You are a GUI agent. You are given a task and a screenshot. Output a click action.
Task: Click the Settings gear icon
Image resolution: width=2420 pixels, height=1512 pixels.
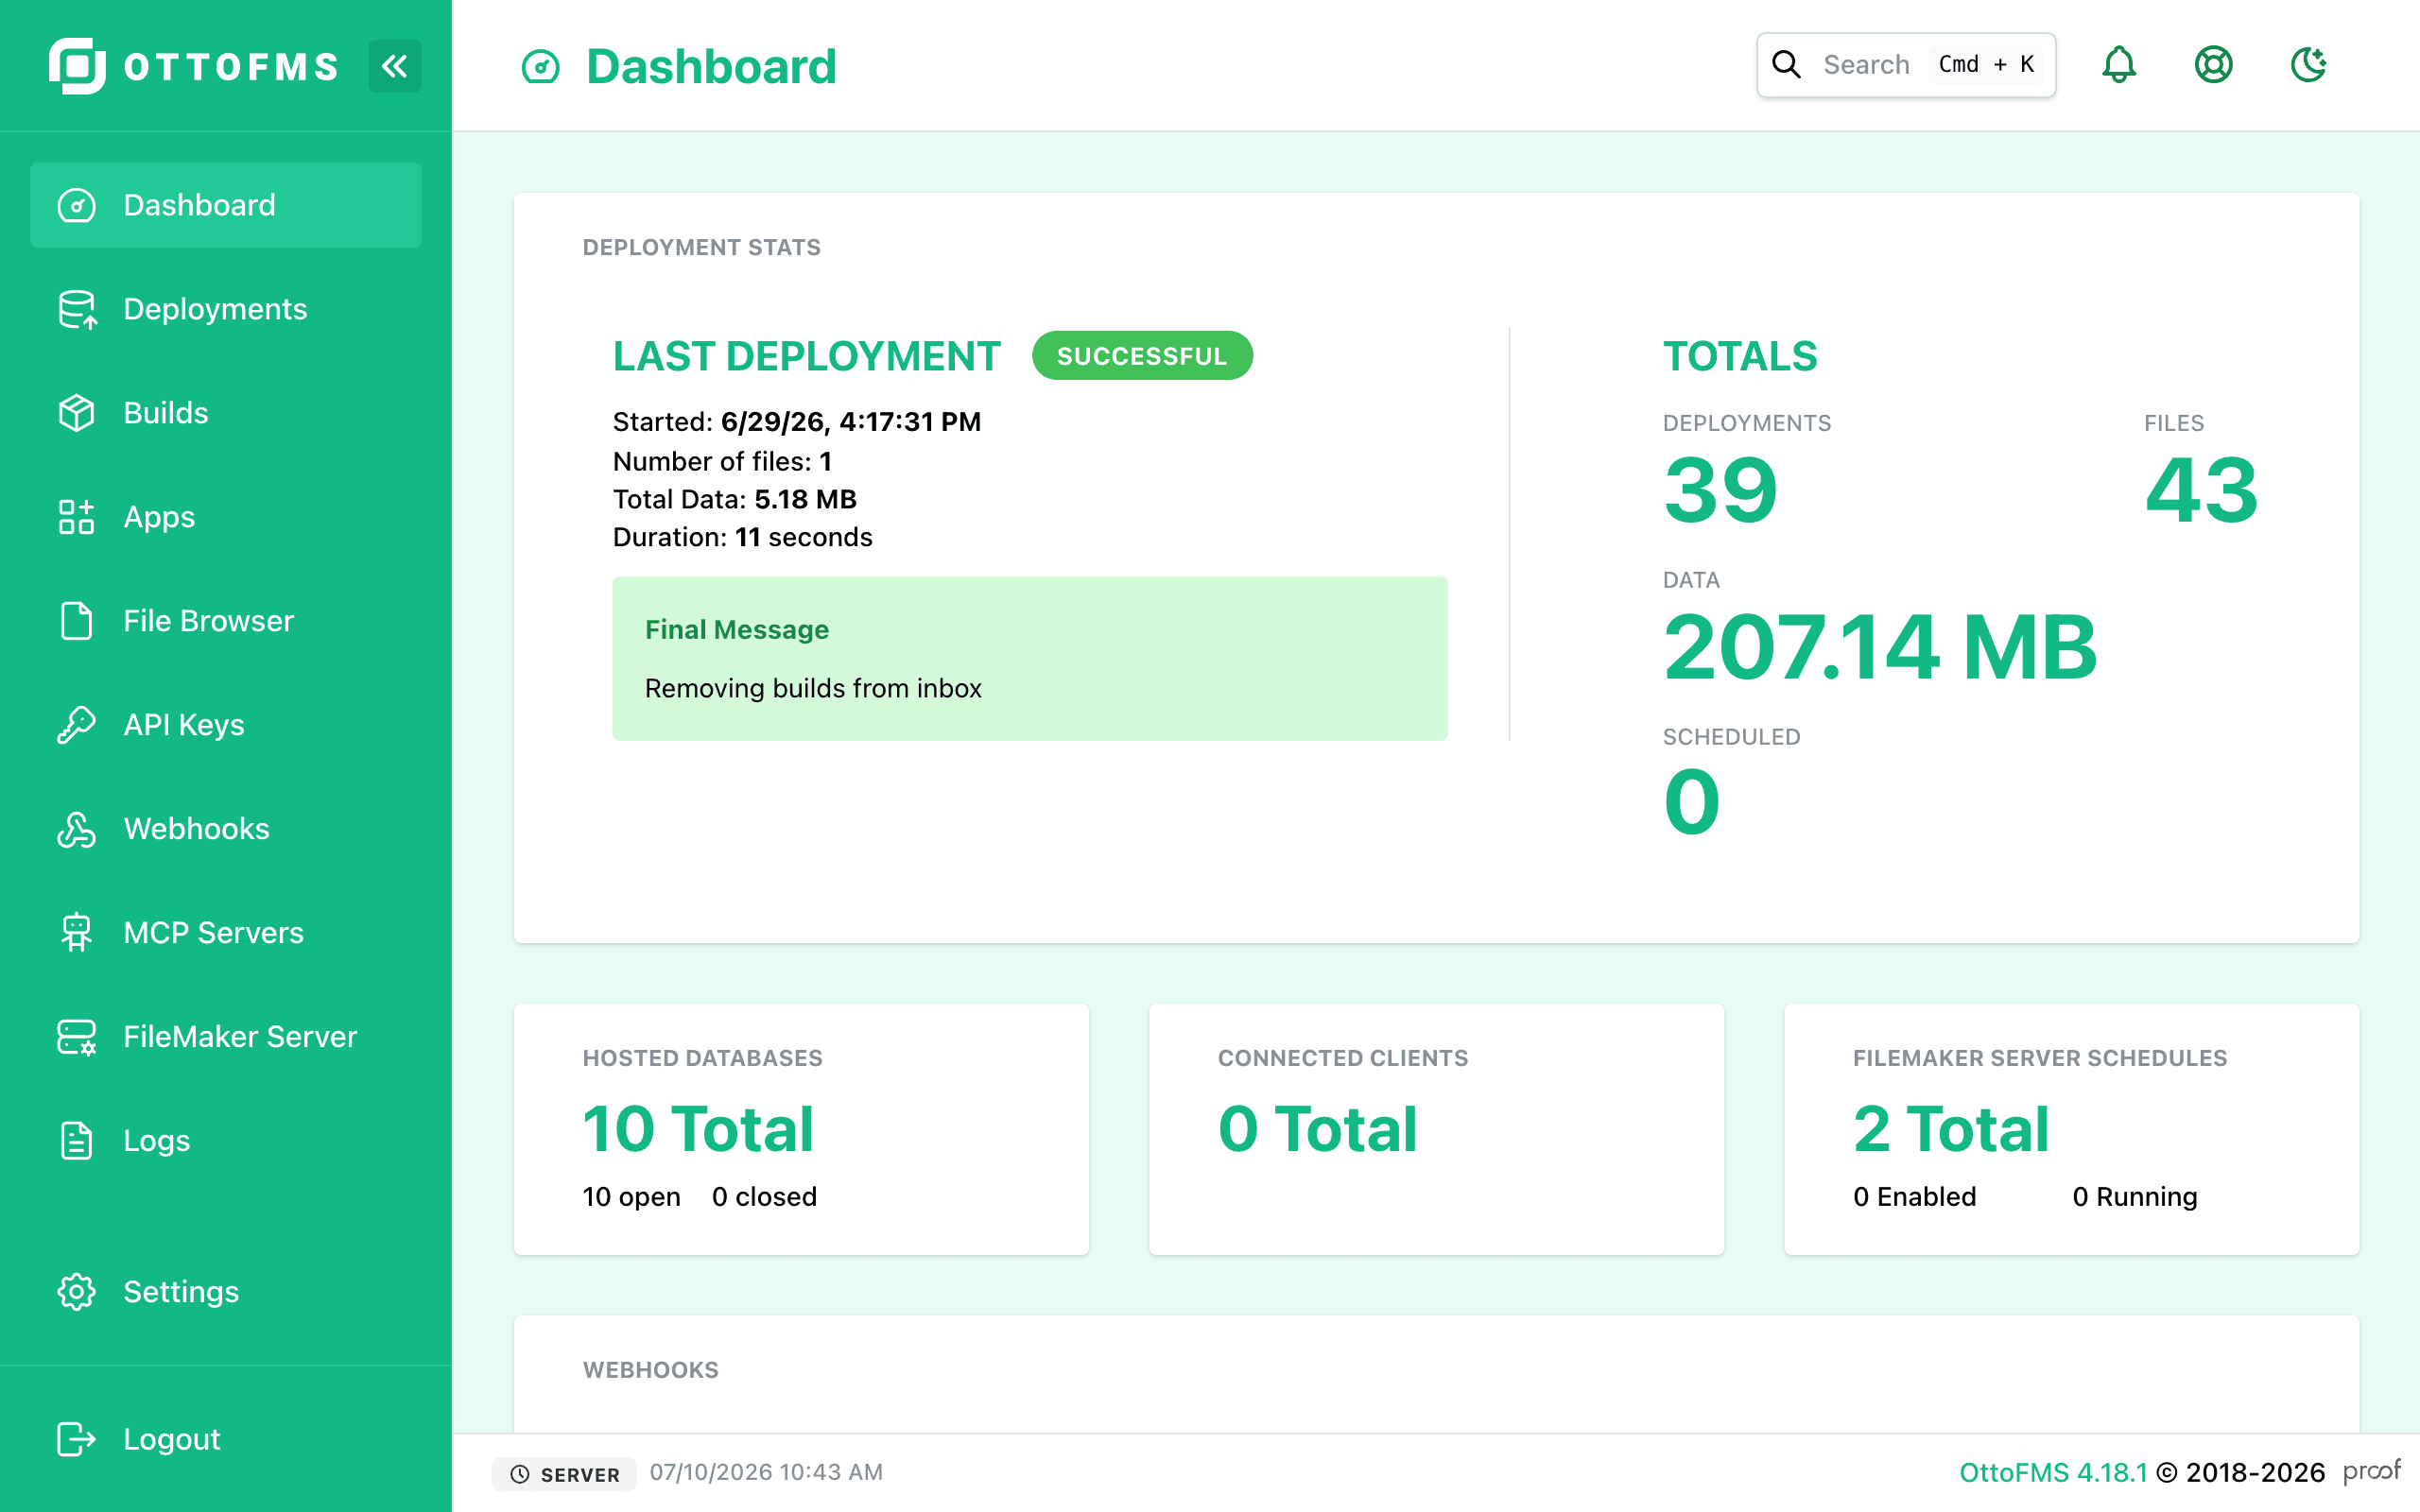tap(77, 1292)
